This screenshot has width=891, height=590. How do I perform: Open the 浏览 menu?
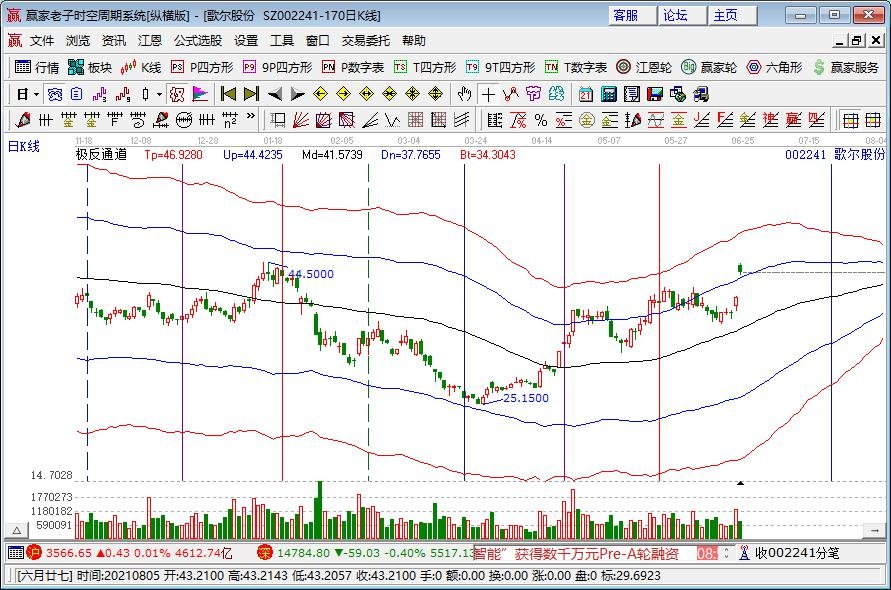click(78, 41)
